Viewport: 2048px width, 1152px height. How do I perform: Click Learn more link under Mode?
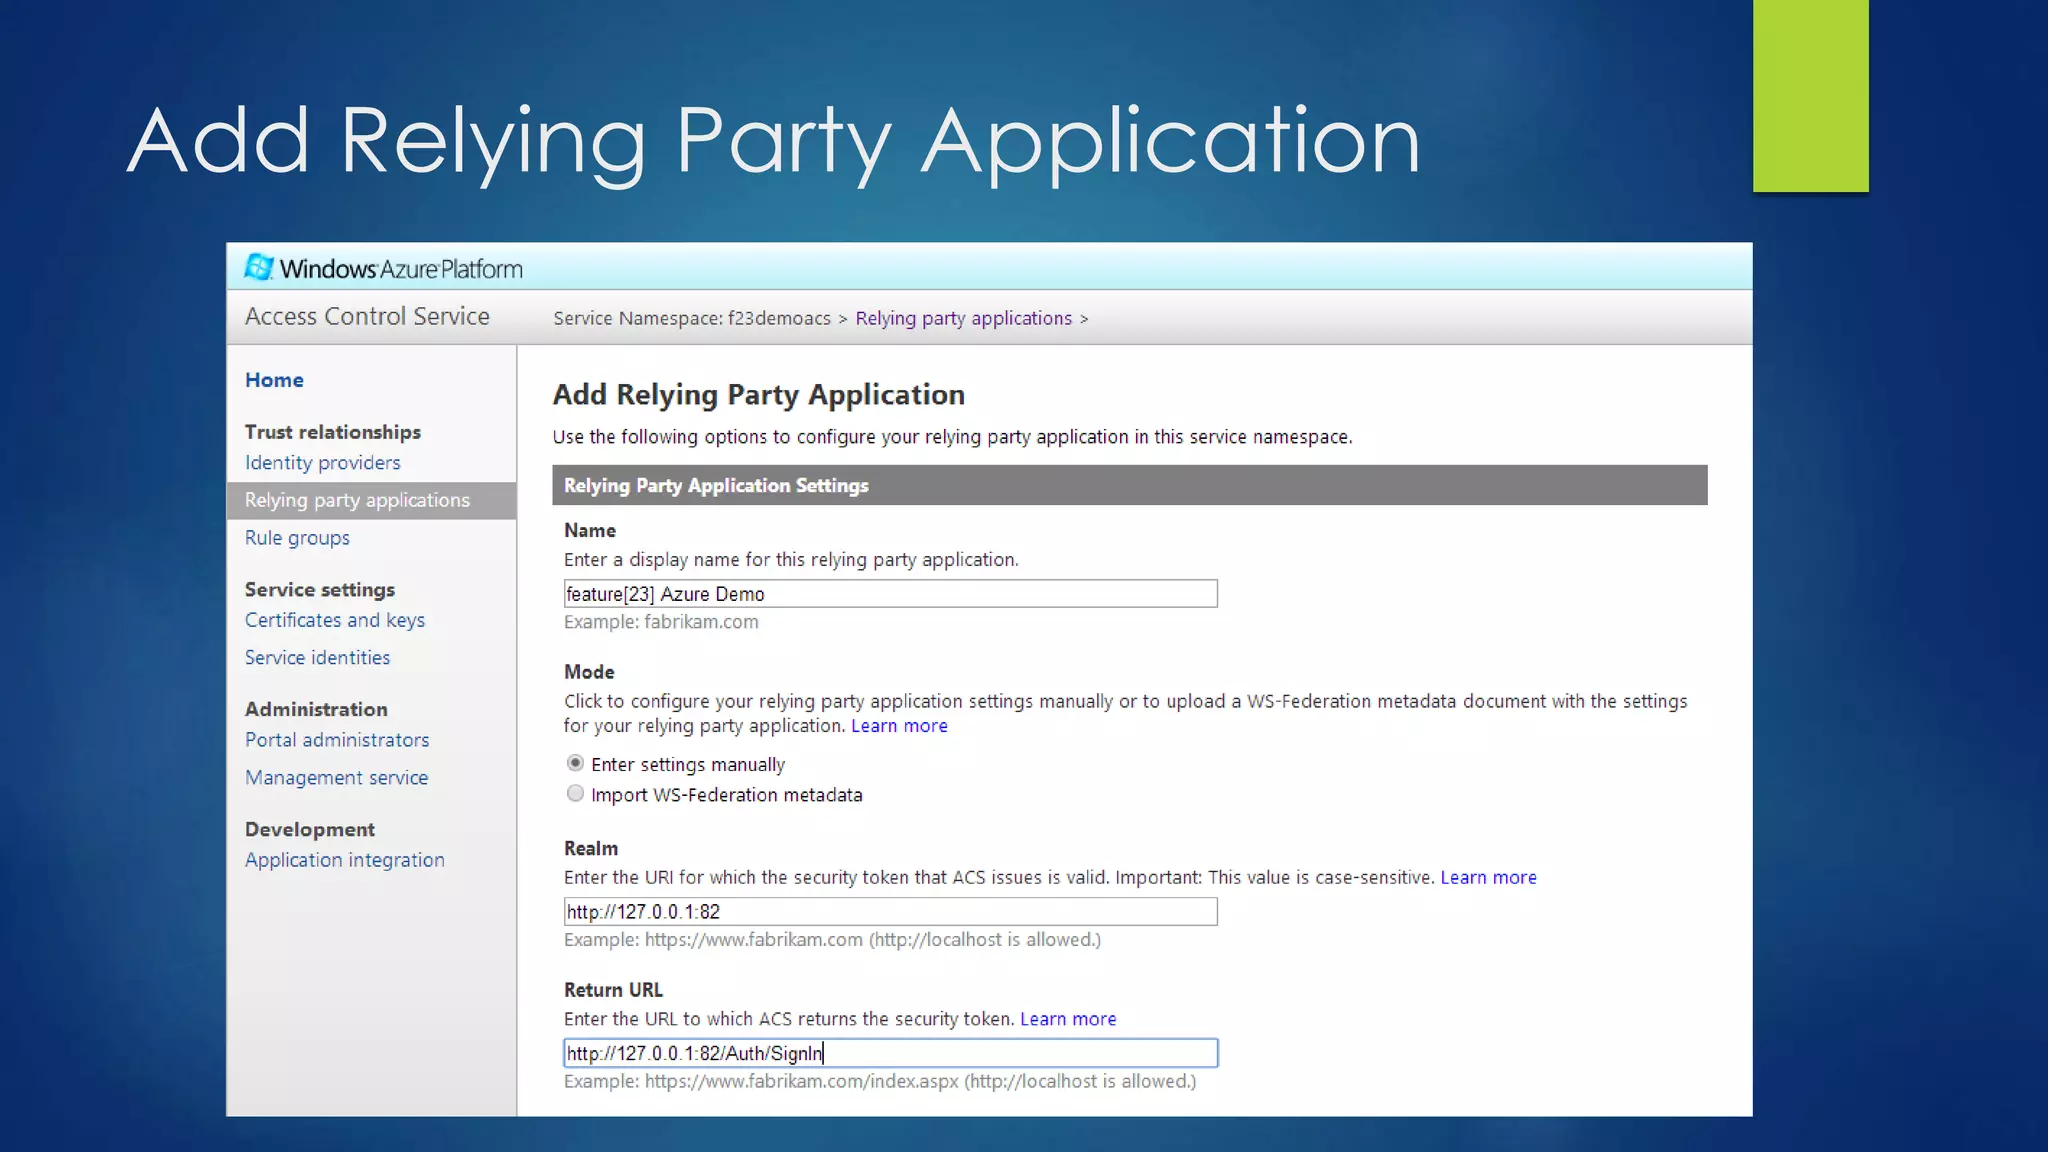[899, 726]
